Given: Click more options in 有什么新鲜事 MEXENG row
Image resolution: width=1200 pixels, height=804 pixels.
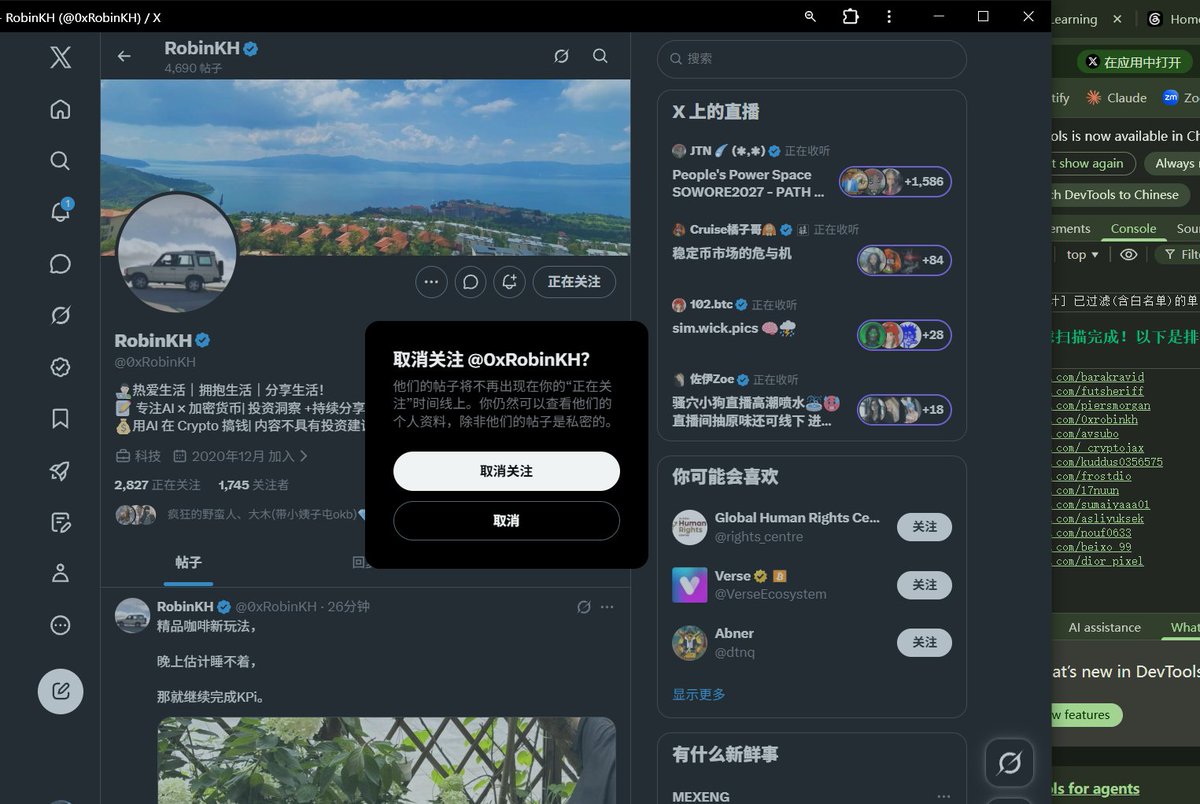Looking at the screenshot, I should 943,797.
